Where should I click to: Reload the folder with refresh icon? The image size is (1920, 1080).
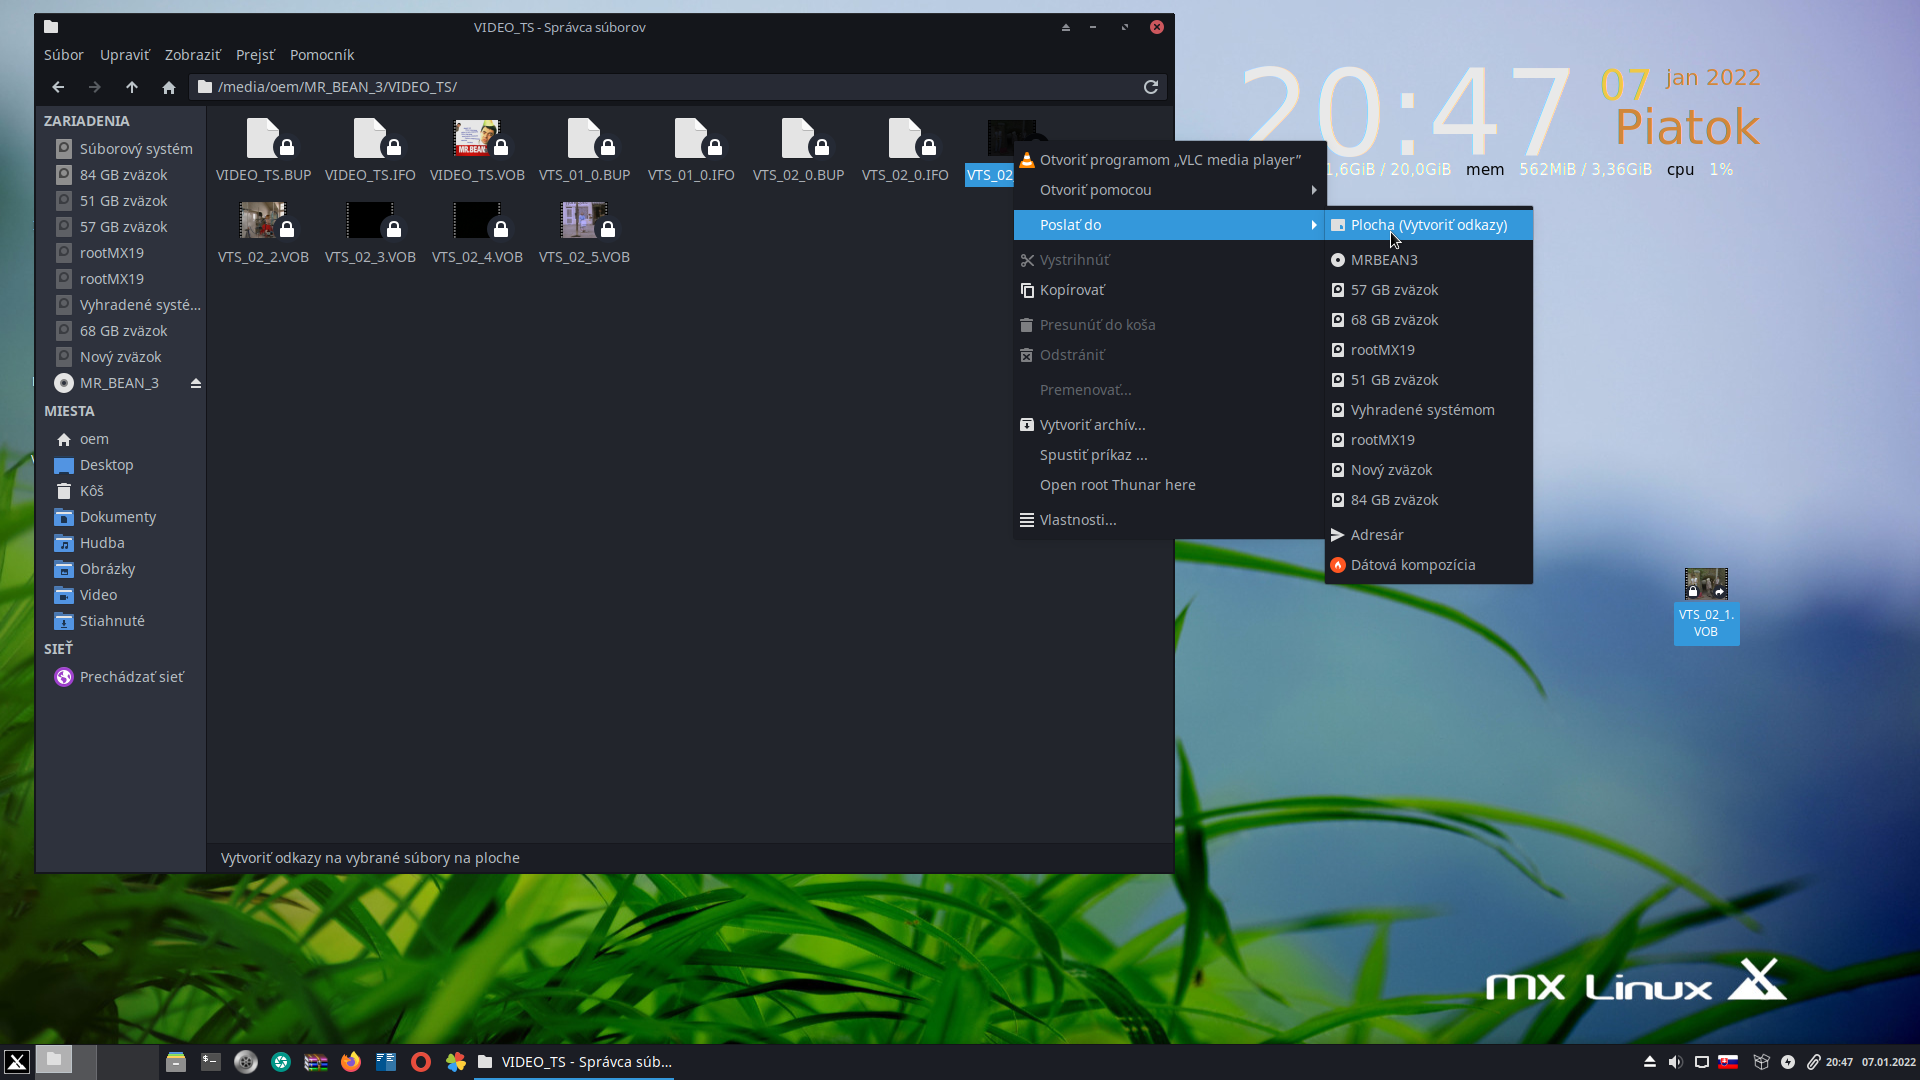1151,87
